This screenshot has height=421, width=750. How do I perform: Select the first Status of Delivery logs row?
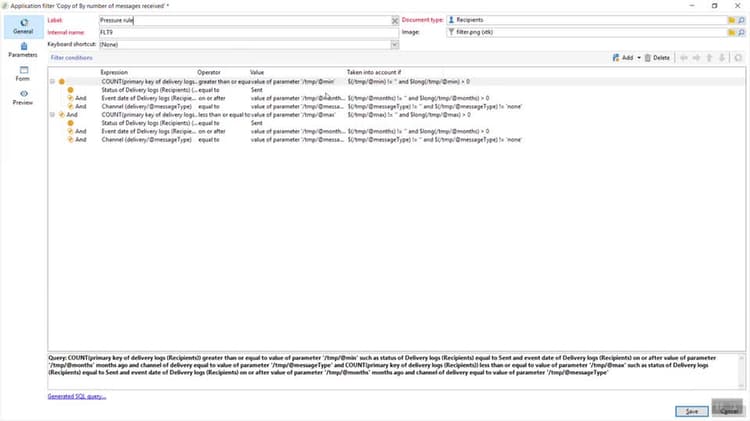pos(396,90)
